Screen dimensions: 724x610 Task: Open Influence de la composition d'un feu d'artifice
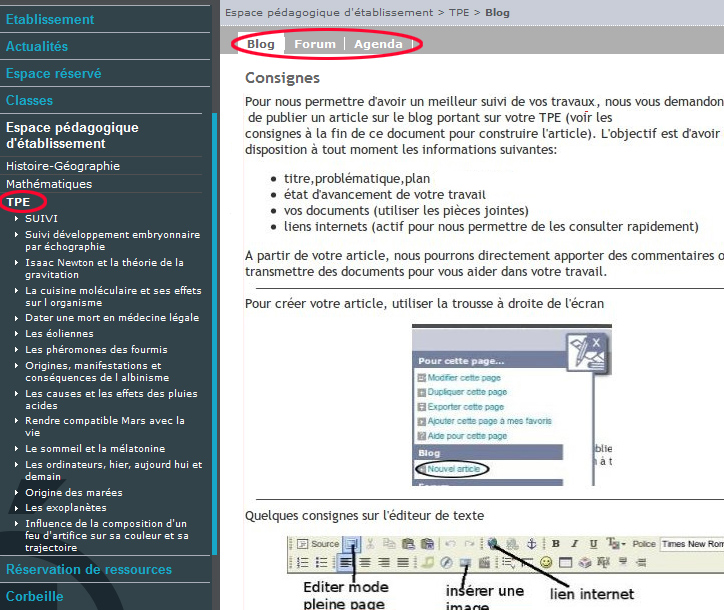[x=107, y=536]
